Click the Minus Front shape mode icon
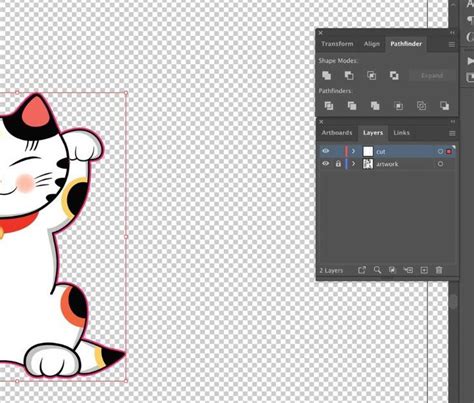474x403 pixels. (x=349, y=76)
